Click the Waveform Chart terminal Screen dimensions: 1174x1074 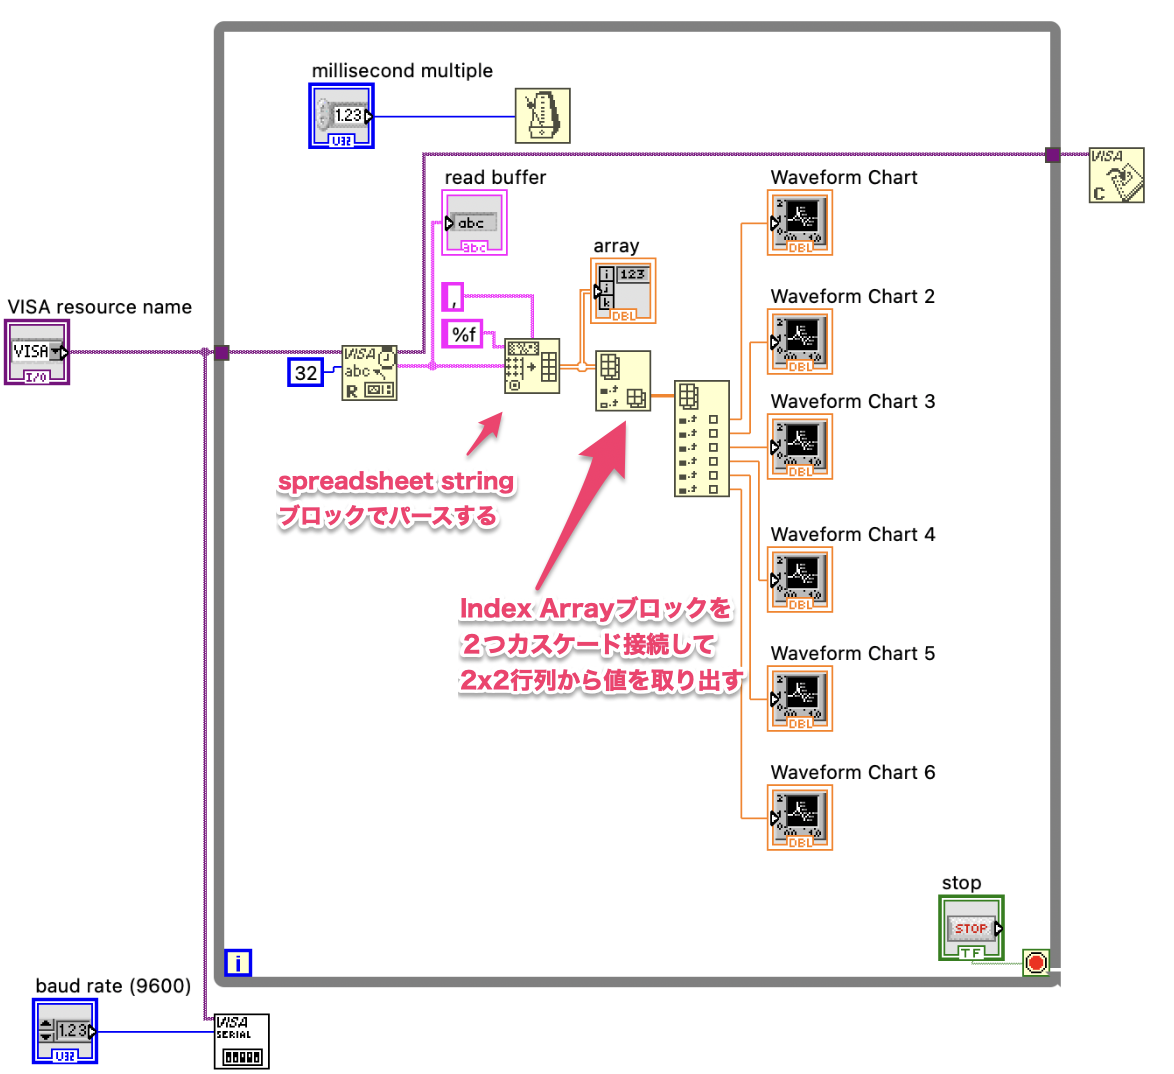coord(800,222)
